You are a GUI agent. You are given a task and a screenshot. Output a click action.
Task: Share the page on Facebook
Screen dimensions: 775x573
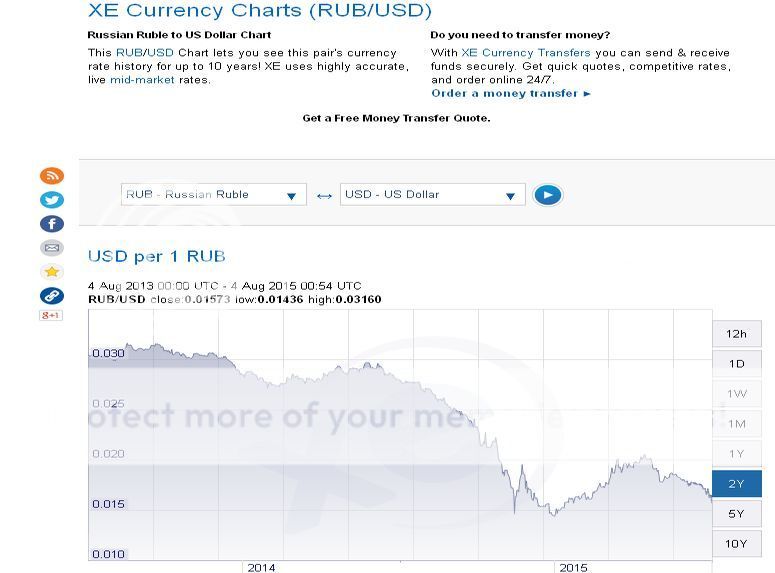[x=51, y=224]
